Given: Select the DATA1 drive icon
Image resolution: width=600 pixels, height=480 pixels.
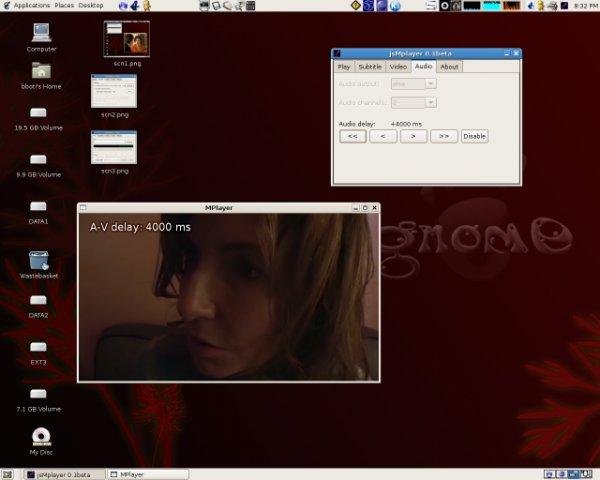Looking at the screenshot, I should tap(38, 206).
